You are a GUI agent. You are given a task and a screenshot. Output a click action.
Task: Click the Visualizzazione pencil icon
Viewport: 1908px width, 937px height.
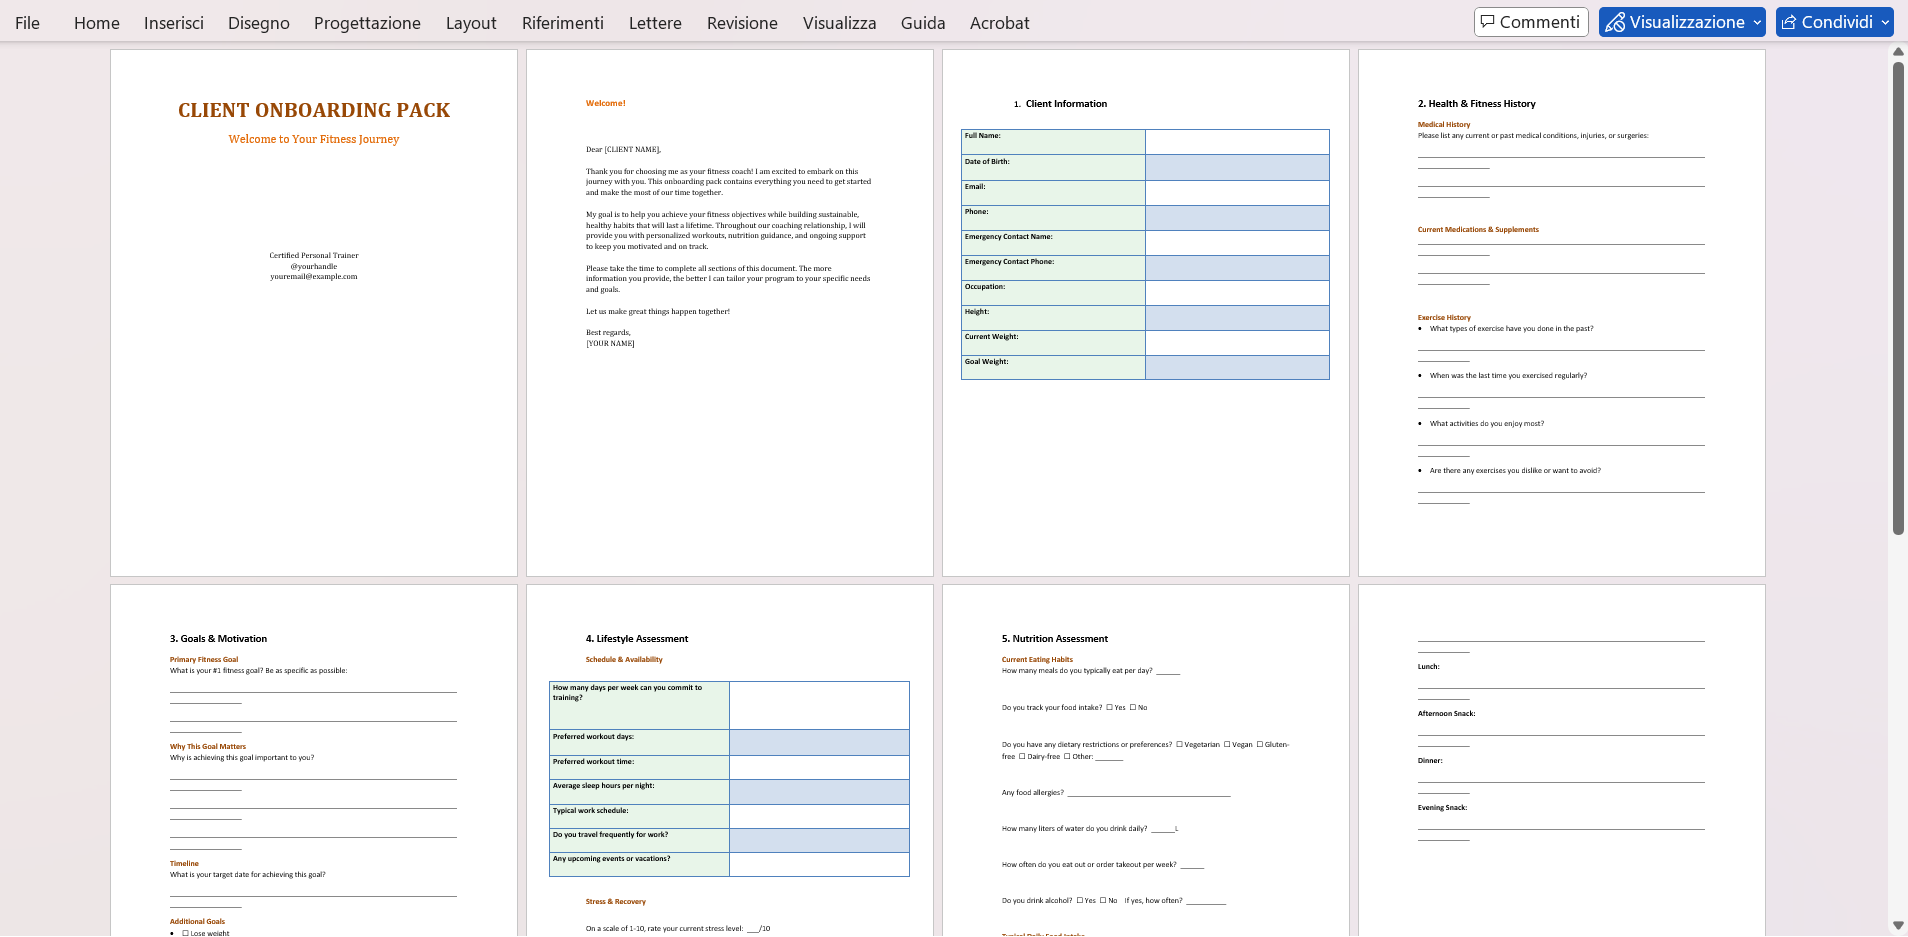tap(1614, 22)
